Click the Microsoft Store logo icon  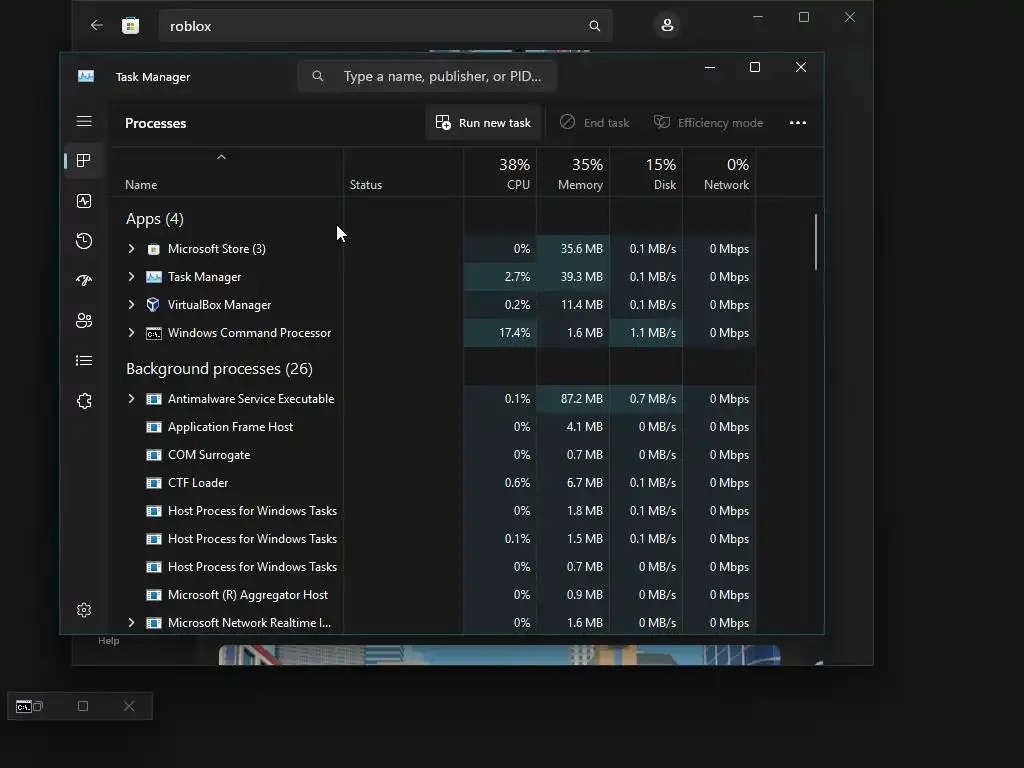pyautogui.click(x=131, y=25)
